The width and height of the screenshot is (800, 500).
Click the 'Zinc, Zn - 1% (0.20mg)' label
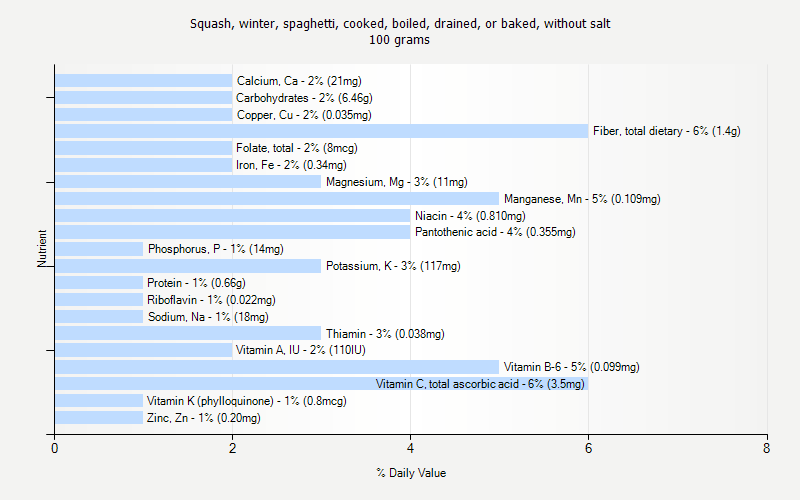204,418
